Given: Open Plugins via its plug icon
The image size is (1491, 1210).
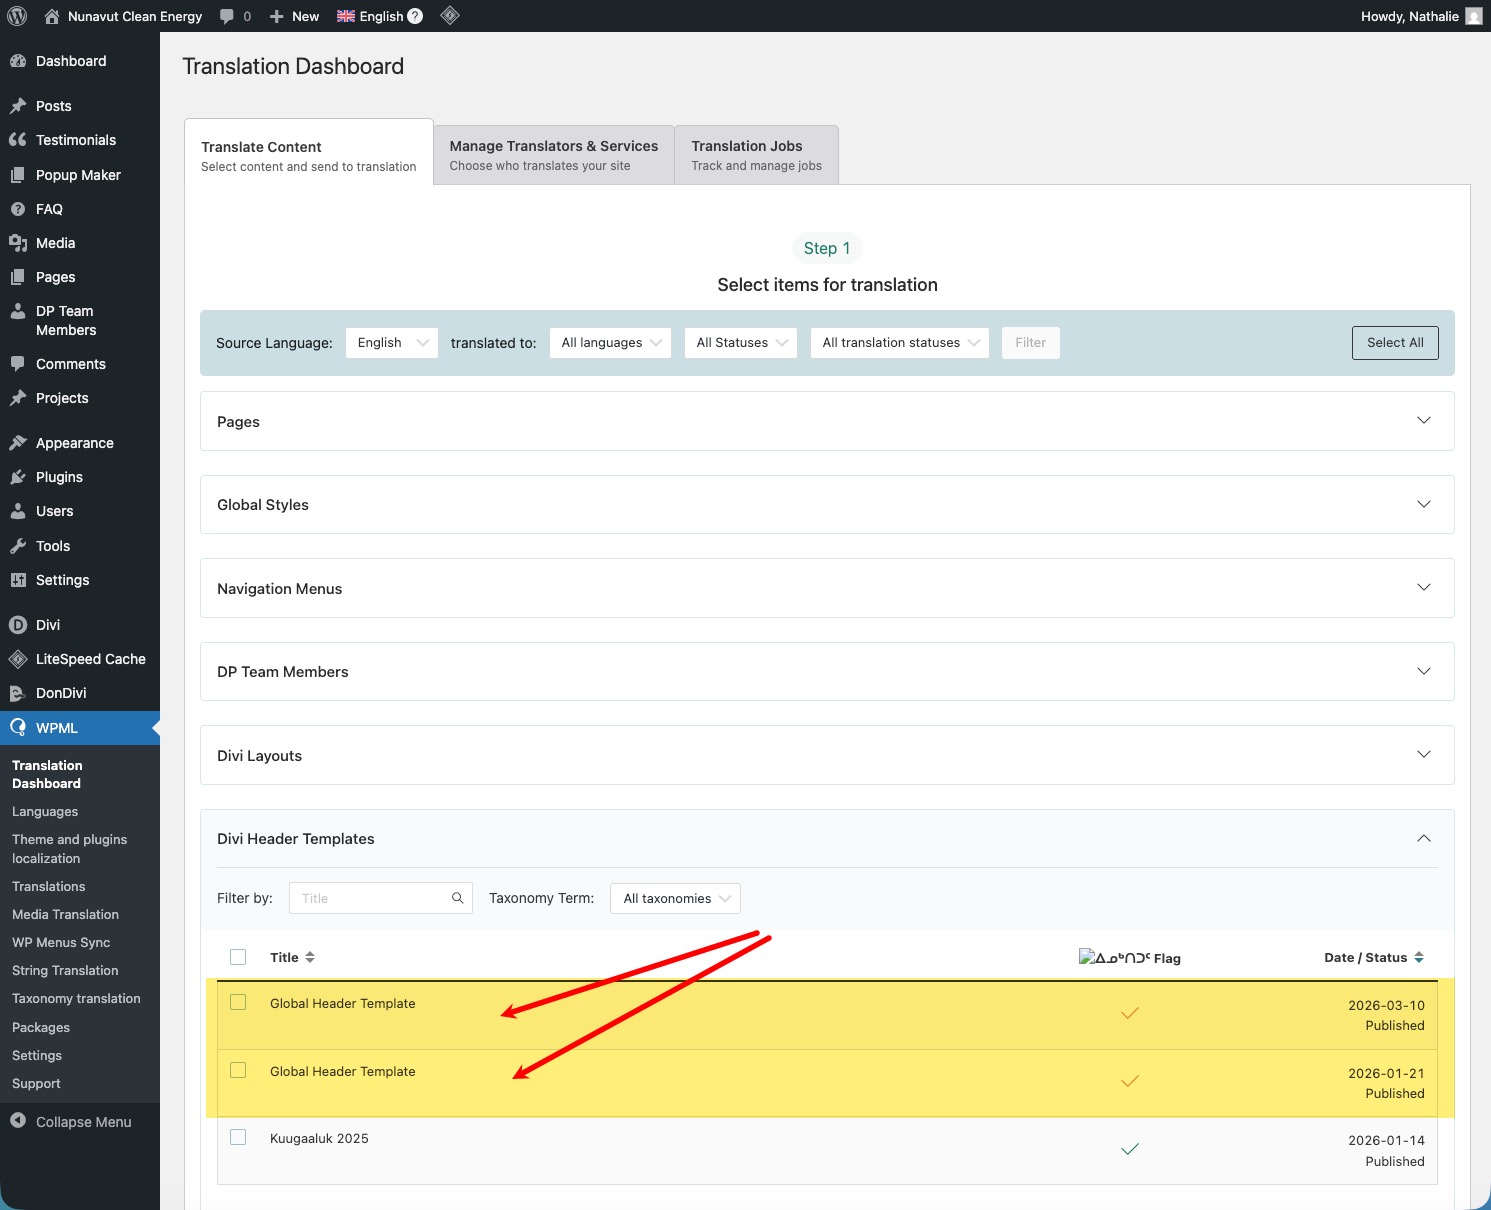Looking at the screenshot, I should tap(18, 477).
